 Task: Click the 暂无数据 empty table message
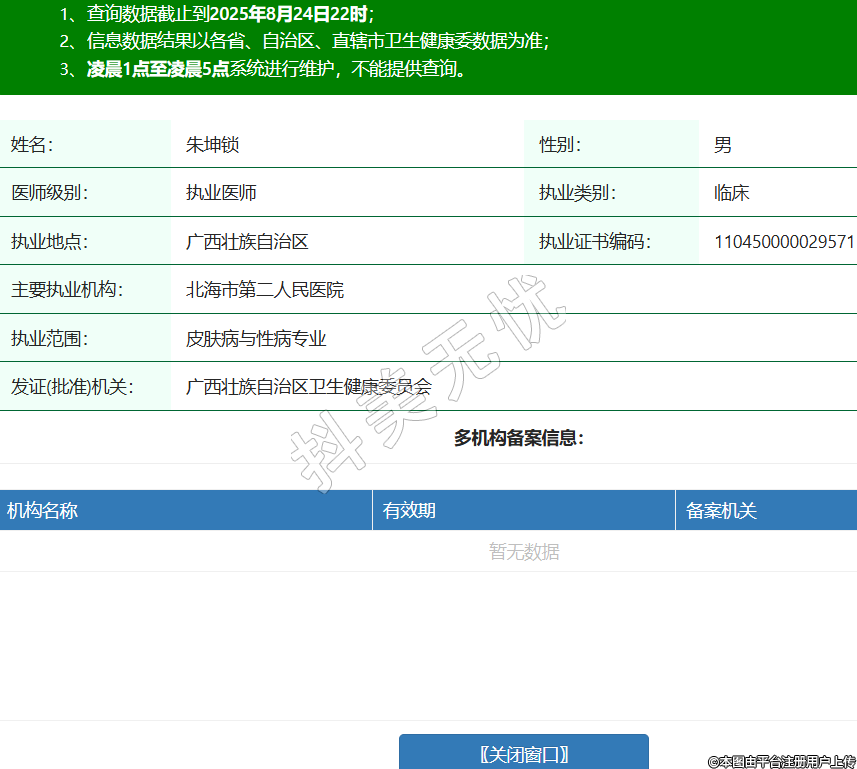[523, 552]
